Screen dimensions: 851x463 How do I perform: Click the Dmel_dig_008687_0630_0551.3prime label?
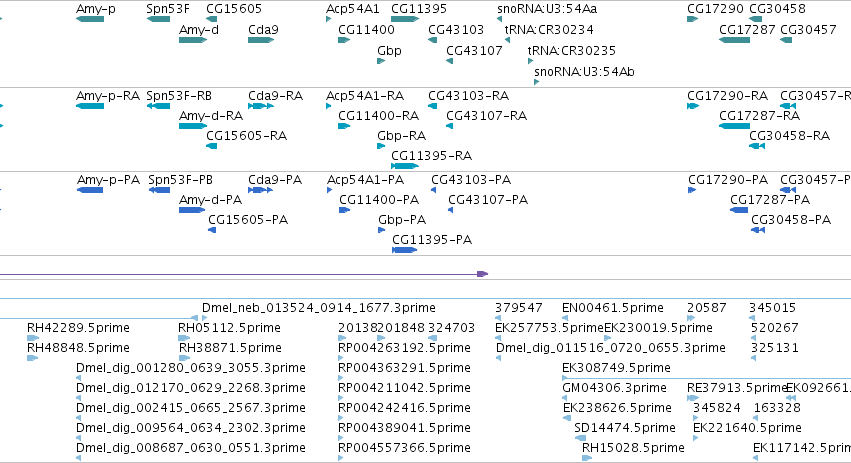click(190, 448)
